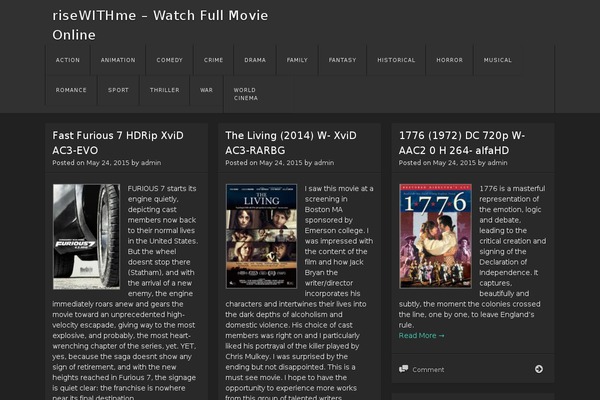Screen dimensions: 600x400
Task: Go to the Musical category
Action: [x=498, y=60]
